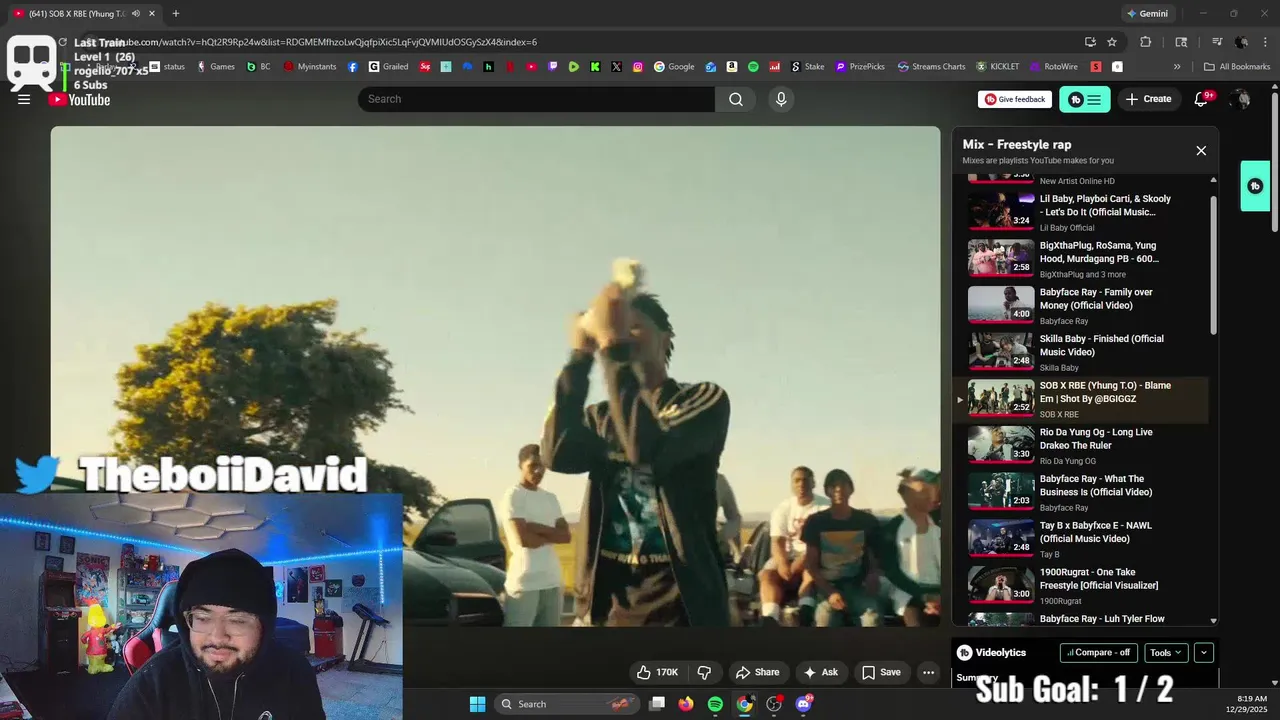Open Firefox from the taskbar
Viewport: 1280px width, 720px height.
point(685,704)
